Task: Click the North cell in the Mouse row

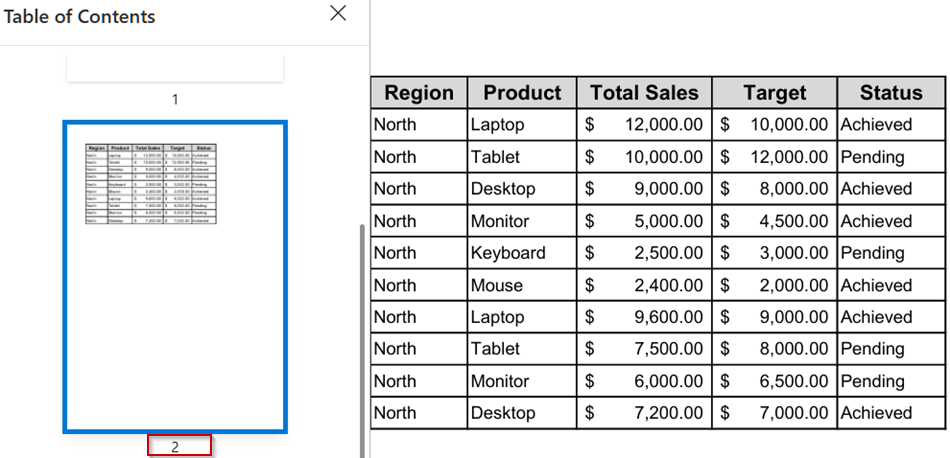Action: click(419, 285)
